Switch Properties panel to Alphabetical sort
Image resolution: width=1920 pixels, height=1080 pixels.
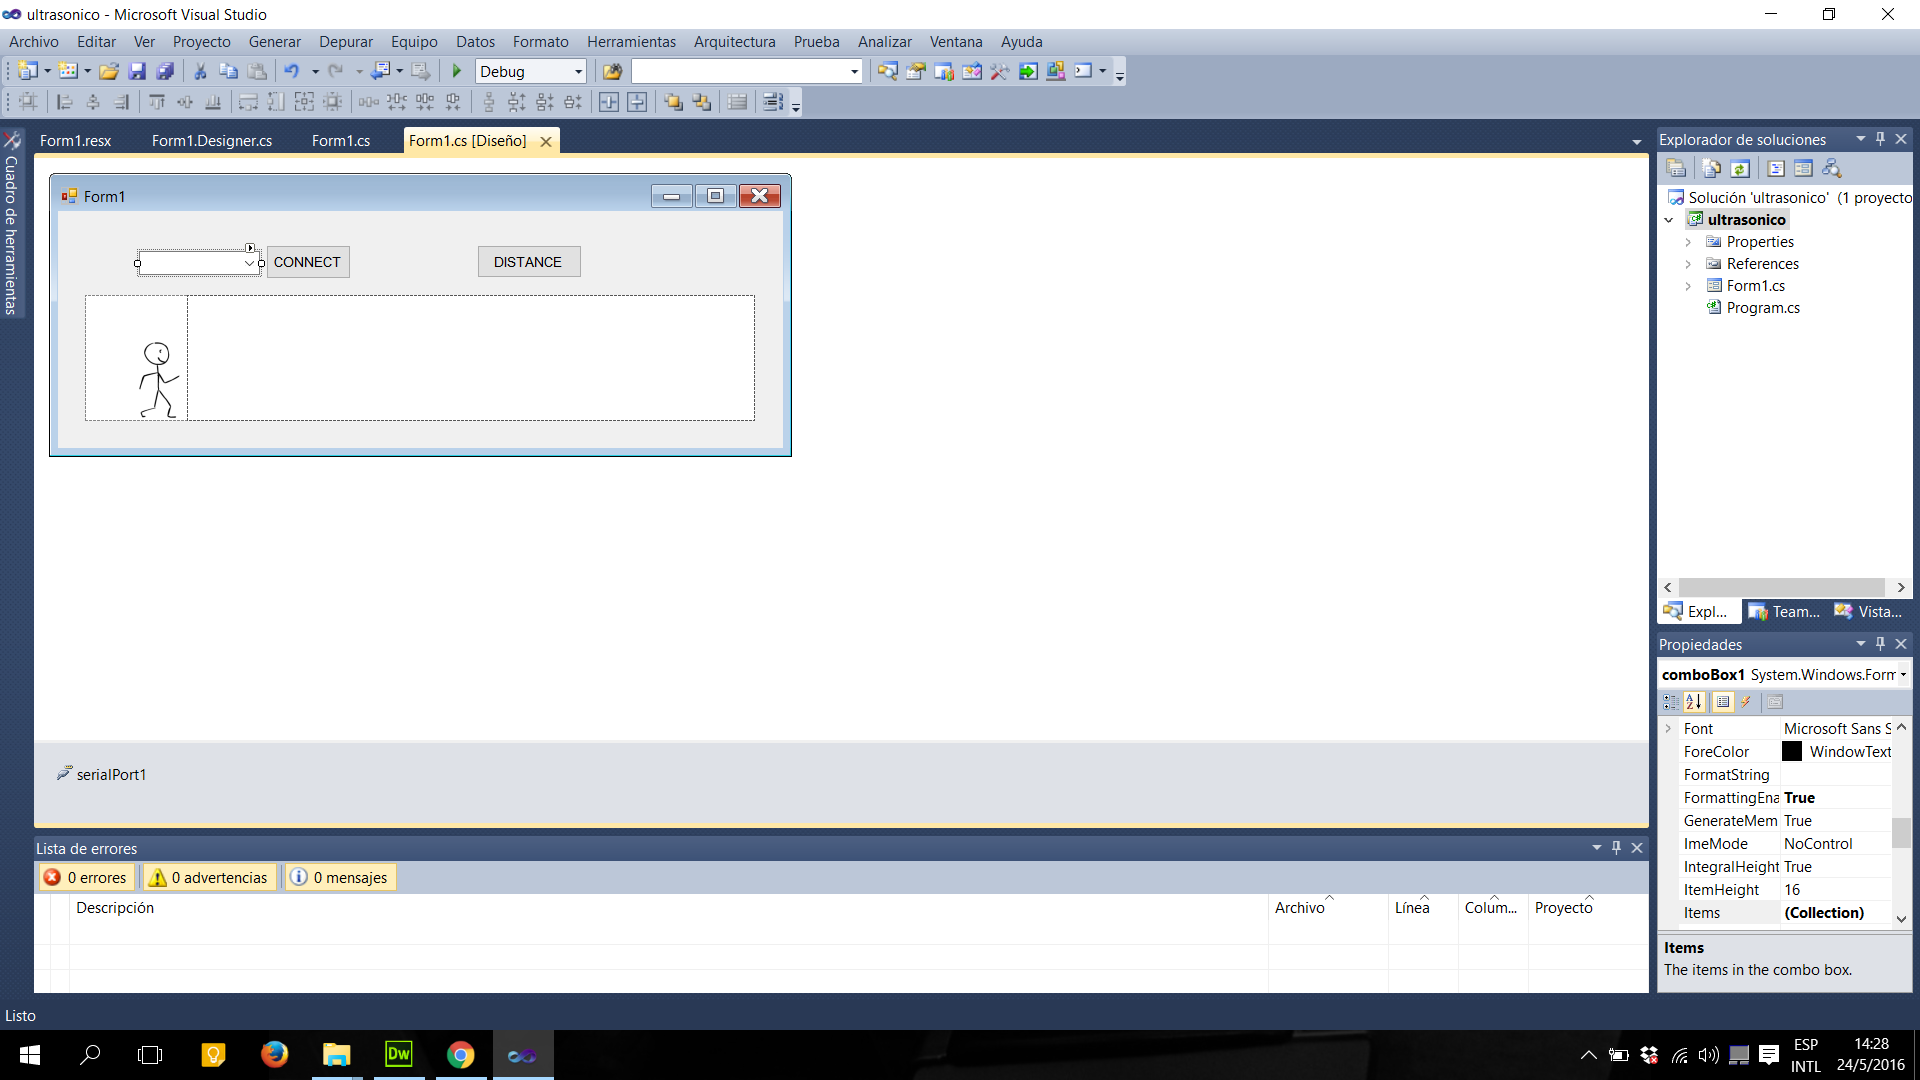[1693, 702]
